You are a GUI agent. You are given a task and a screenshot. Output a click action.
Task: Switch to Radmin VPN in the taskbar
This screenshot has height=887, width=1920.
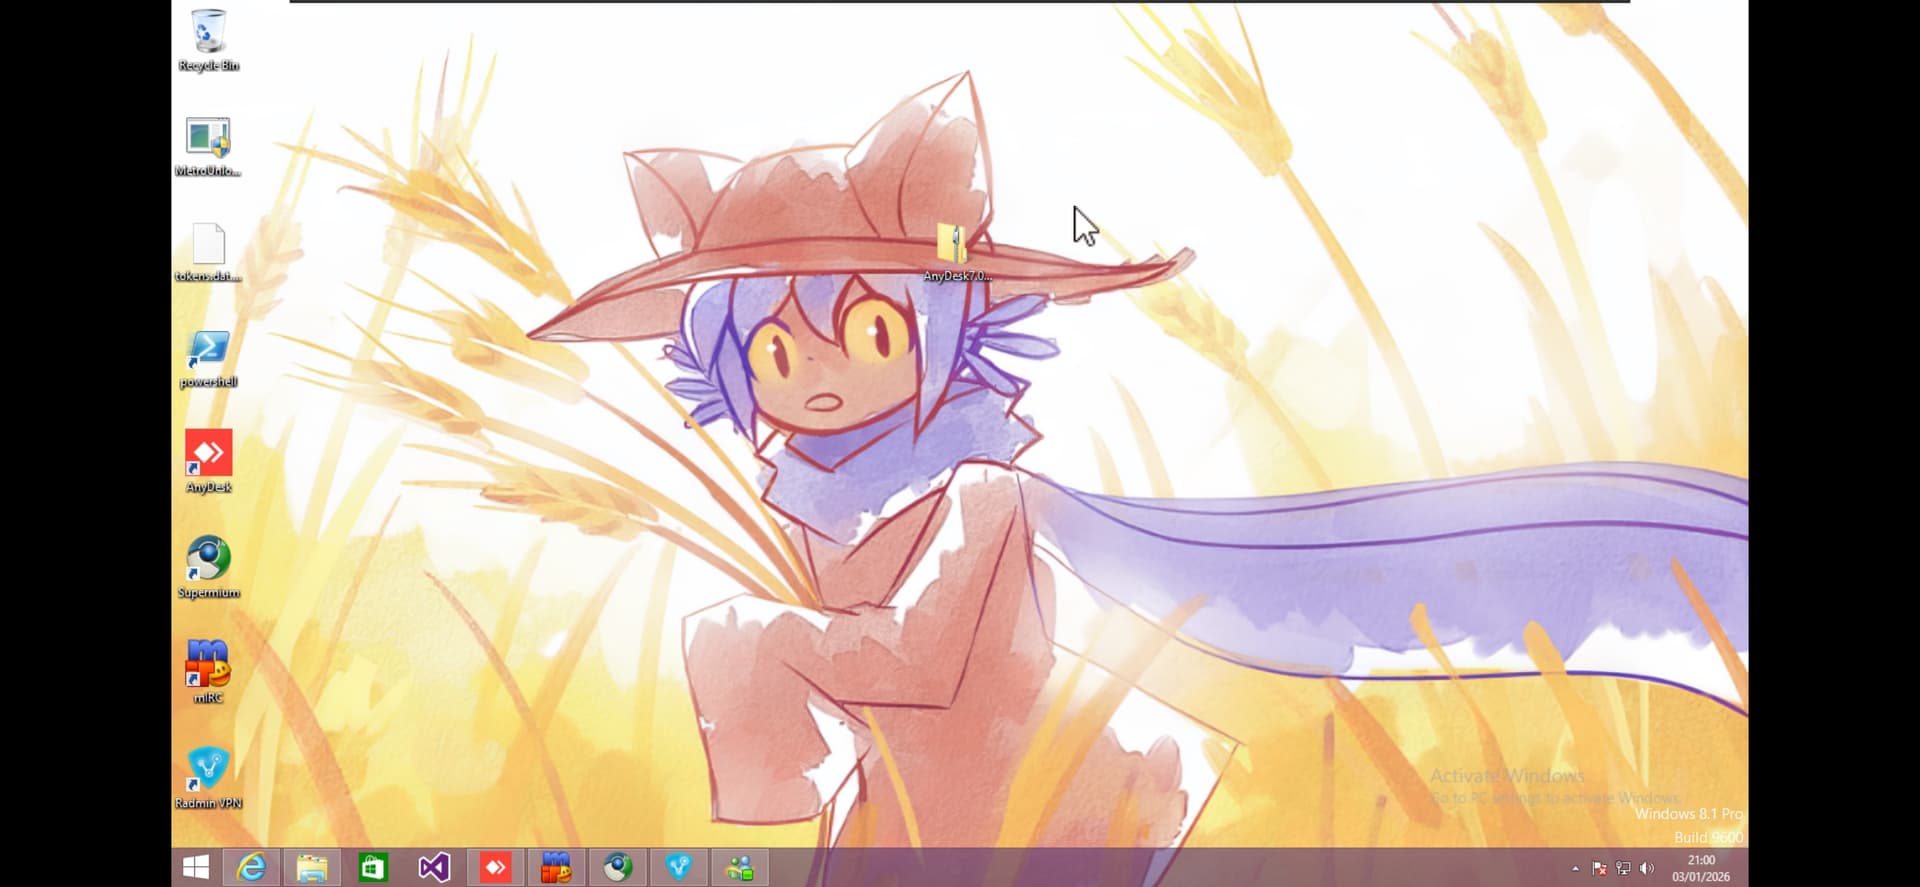tap(679, 867)
